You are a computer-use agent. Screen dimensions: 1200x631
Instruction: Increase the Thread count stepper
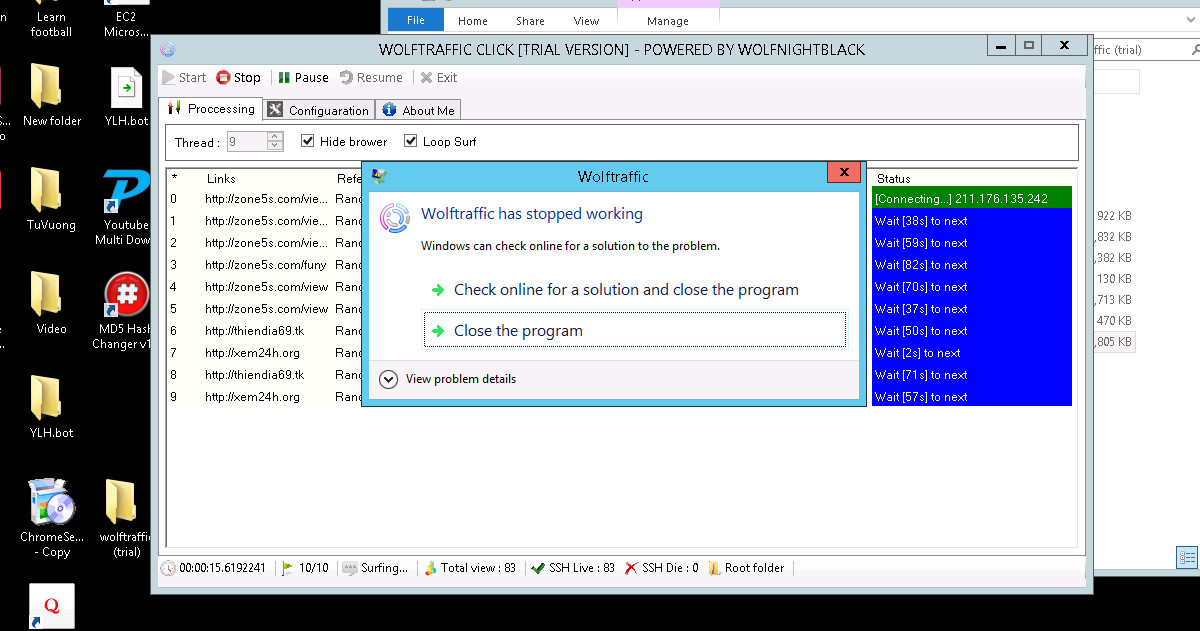[x=275, y=137]
